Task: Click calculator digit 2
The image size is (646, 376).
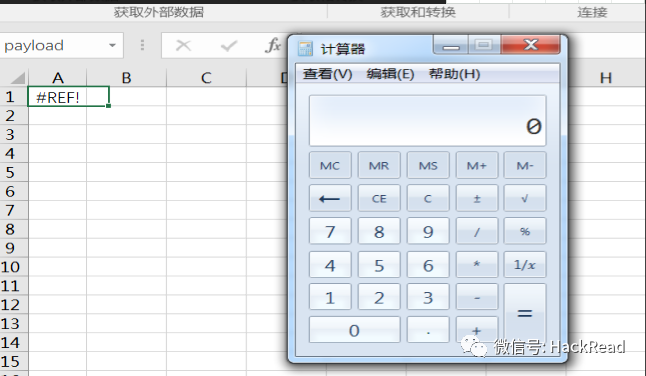Action: pyautogui.click(x=379, y=297)
